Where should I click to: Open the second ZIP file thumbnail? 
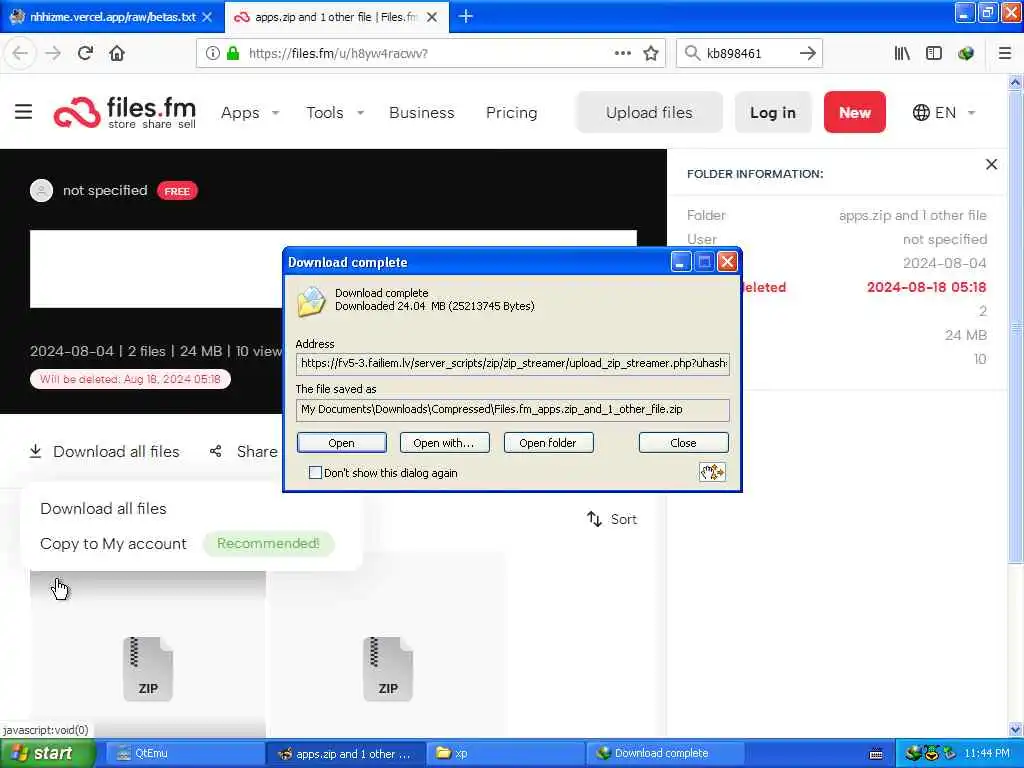388,669
